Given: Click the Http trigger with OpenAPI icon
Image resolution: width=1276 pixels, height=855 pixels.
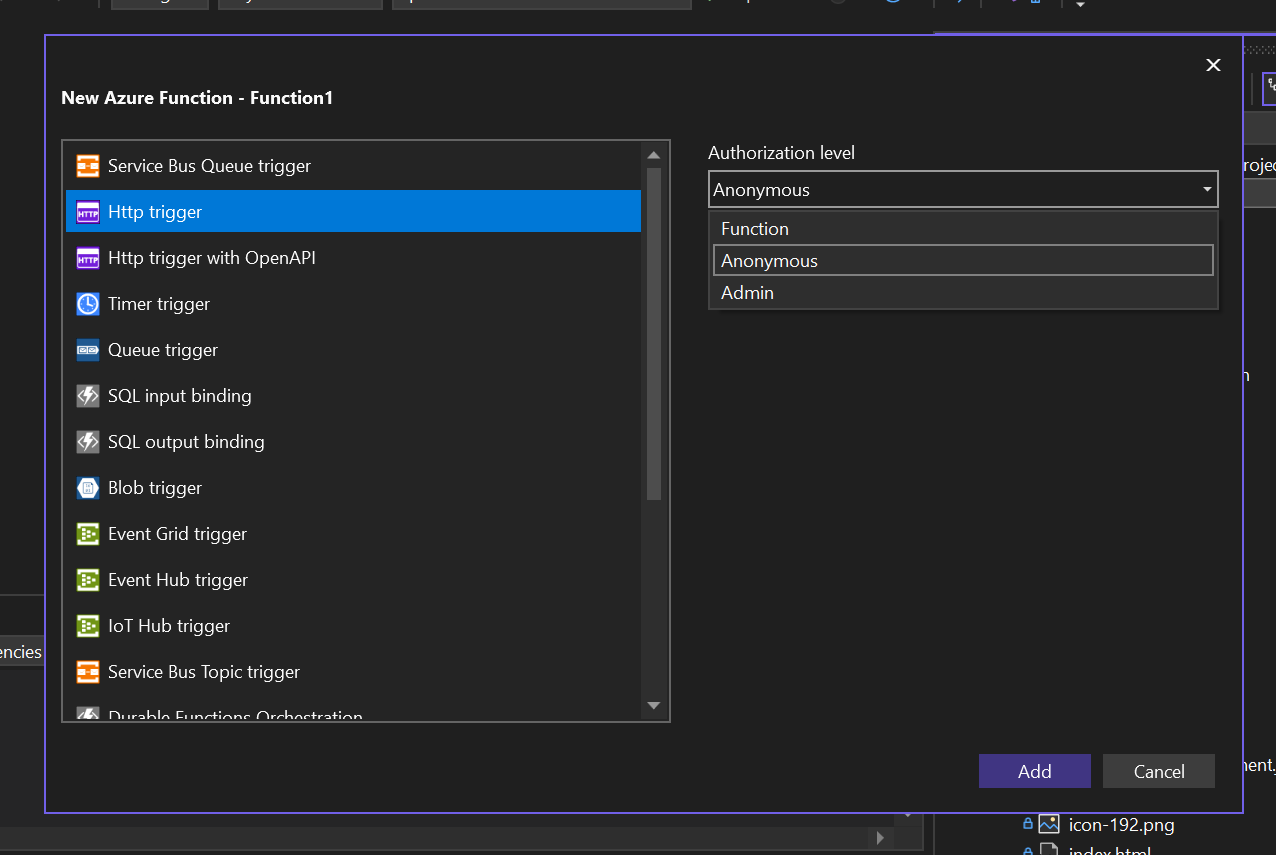Looking at the screenshot, I should point(87,257).
